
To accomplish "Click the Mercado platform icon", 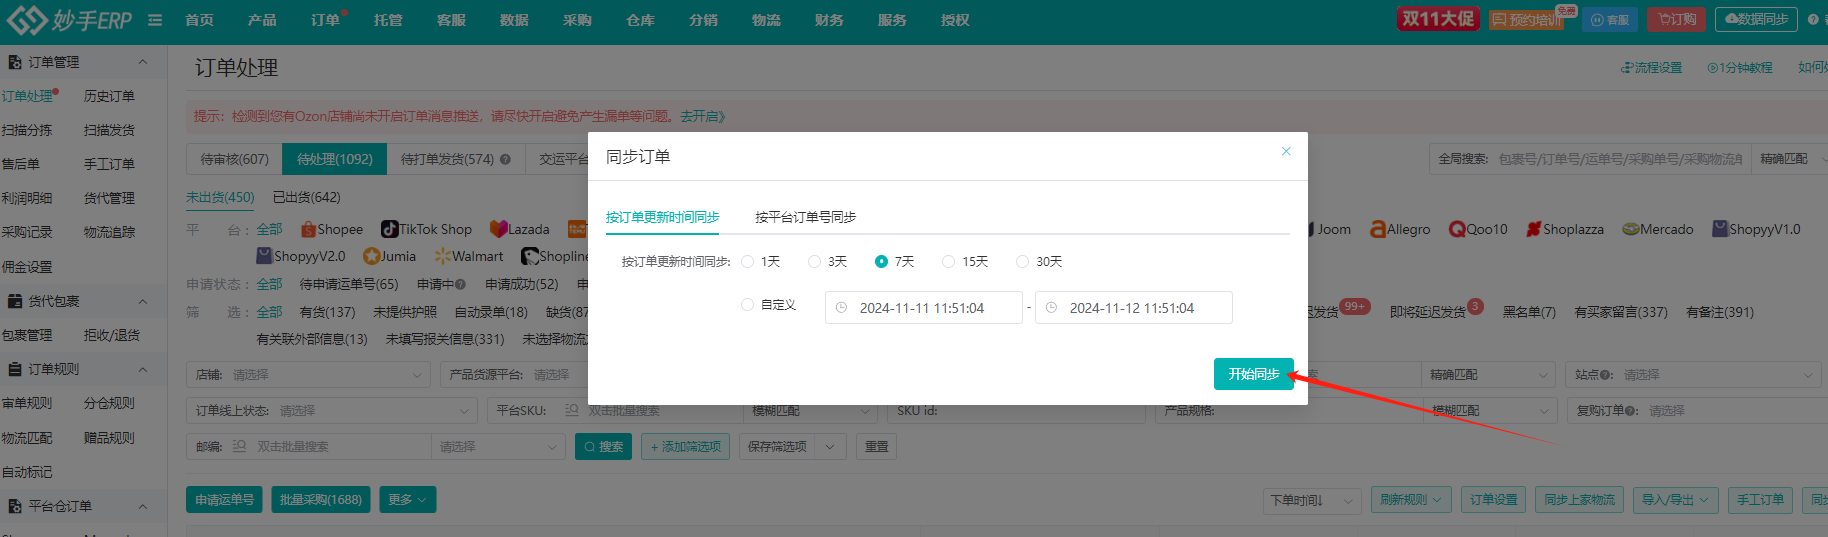I will (1631, 229).
